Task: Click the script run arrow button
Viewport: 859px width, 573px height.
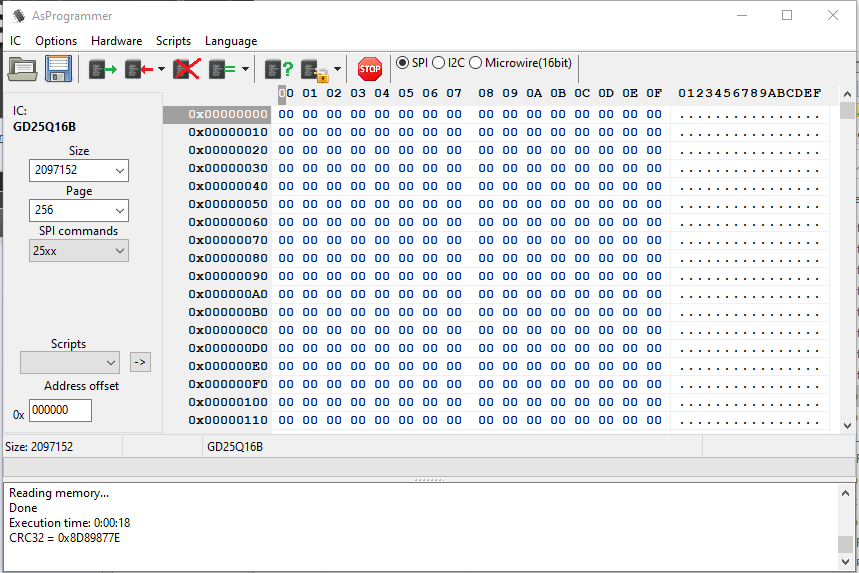Action: click(x=140, y=362)
